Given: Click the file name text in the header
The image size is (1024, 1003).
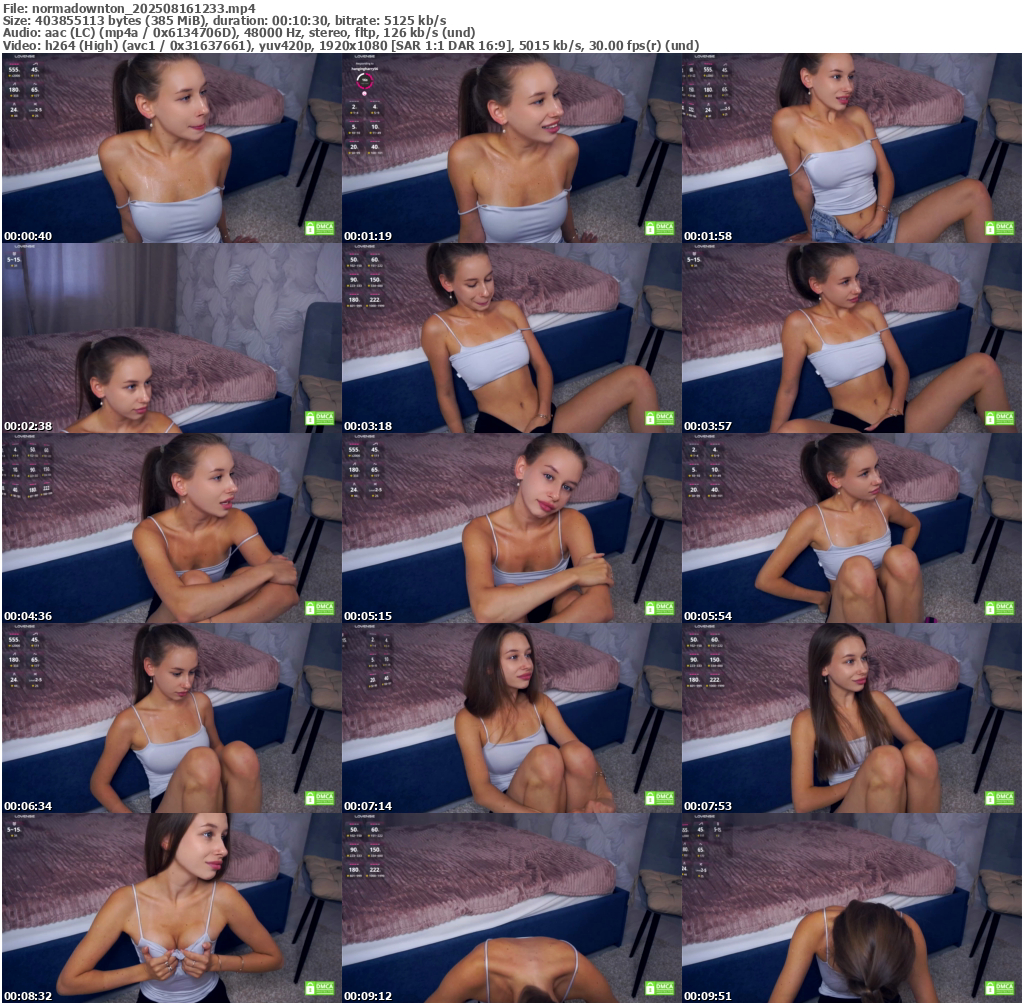Looking at the screenshot, I should 129,7.
